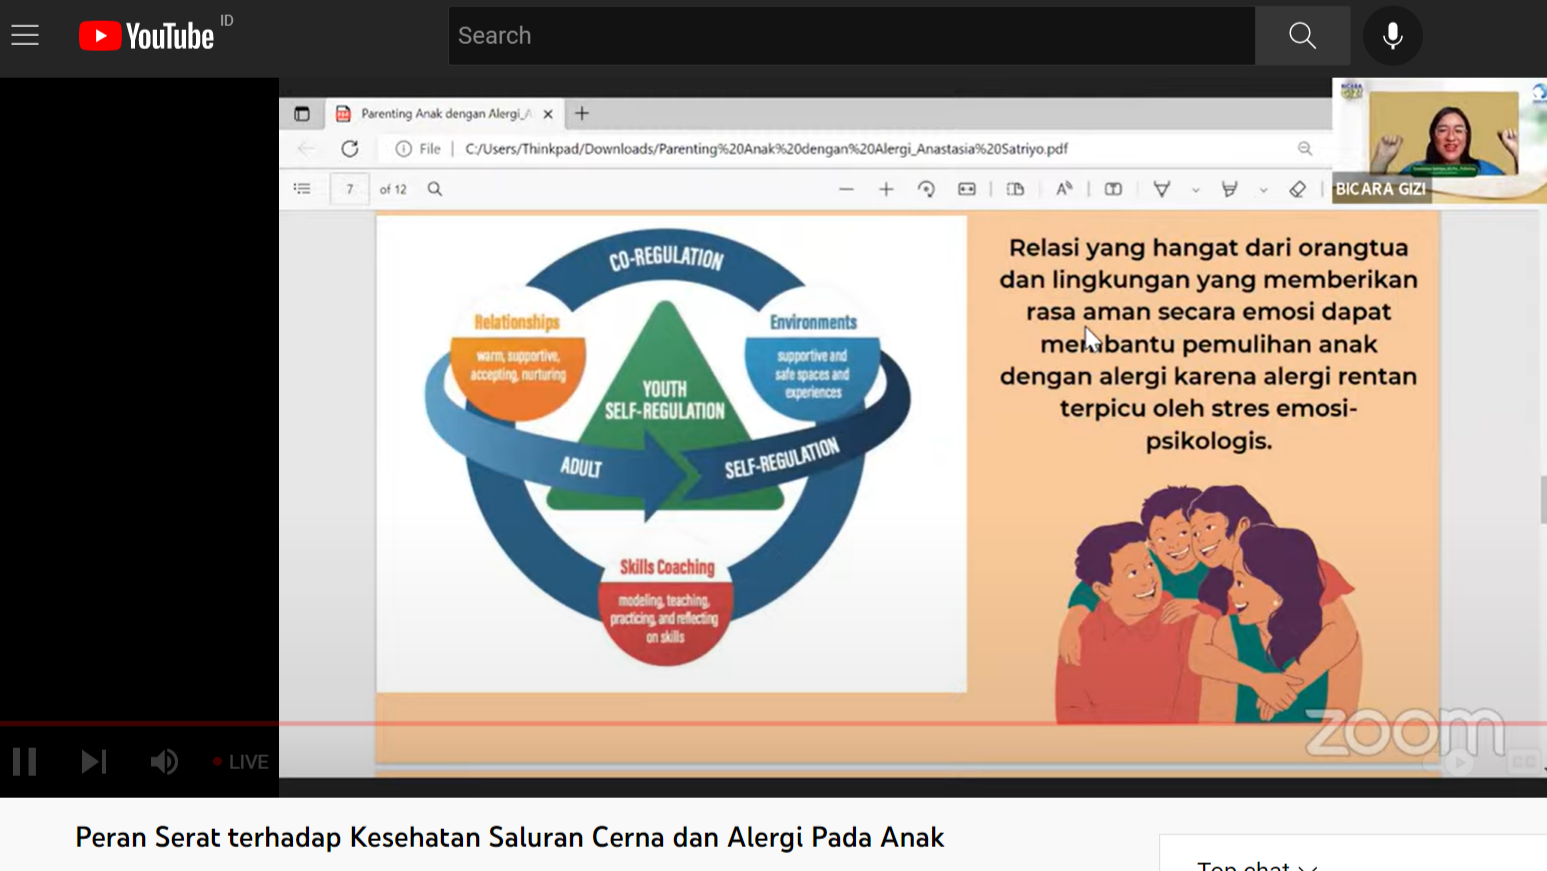Click into the YouTube Search field
1547x871 pixels.
point(850,36)
